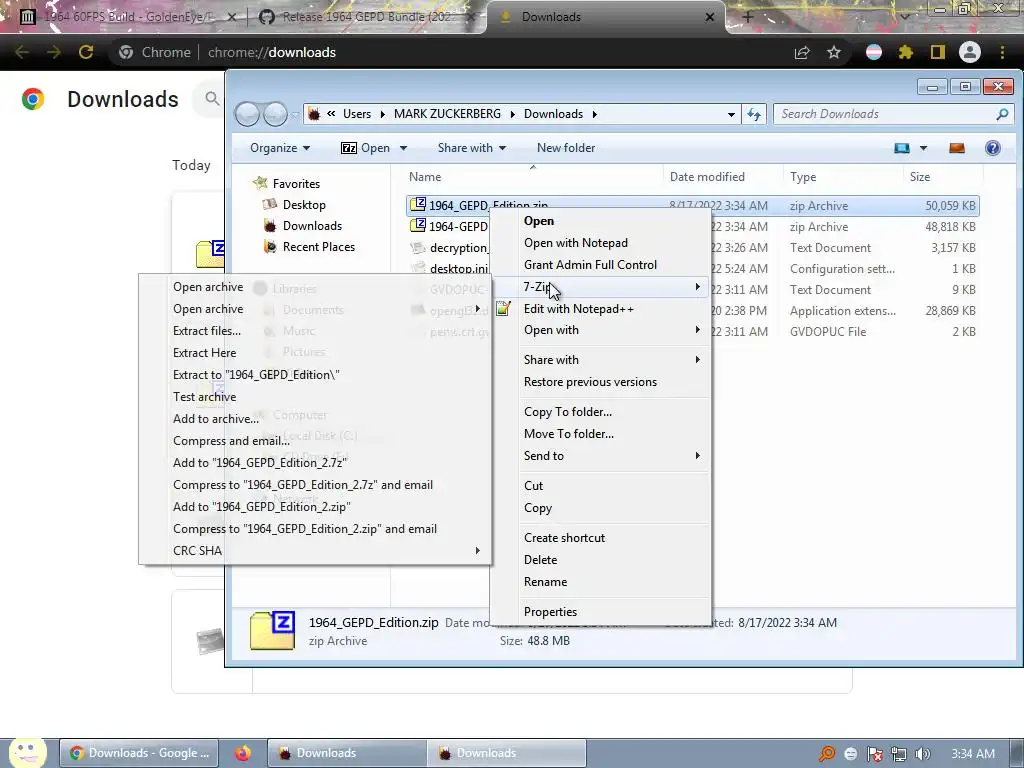Expand the Open button dropdown arrow
1024x768 pixels.
(x=404, y=148)
